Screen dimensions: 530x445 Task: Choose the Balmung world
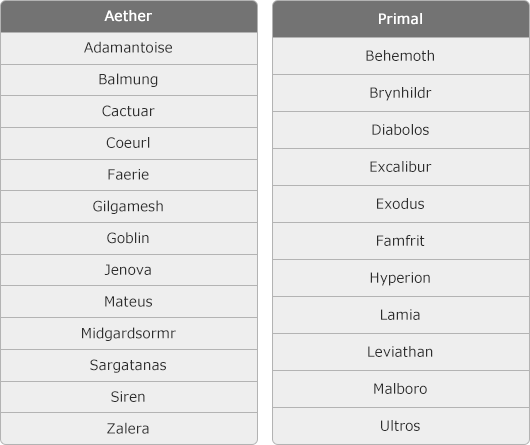point(129,80)
